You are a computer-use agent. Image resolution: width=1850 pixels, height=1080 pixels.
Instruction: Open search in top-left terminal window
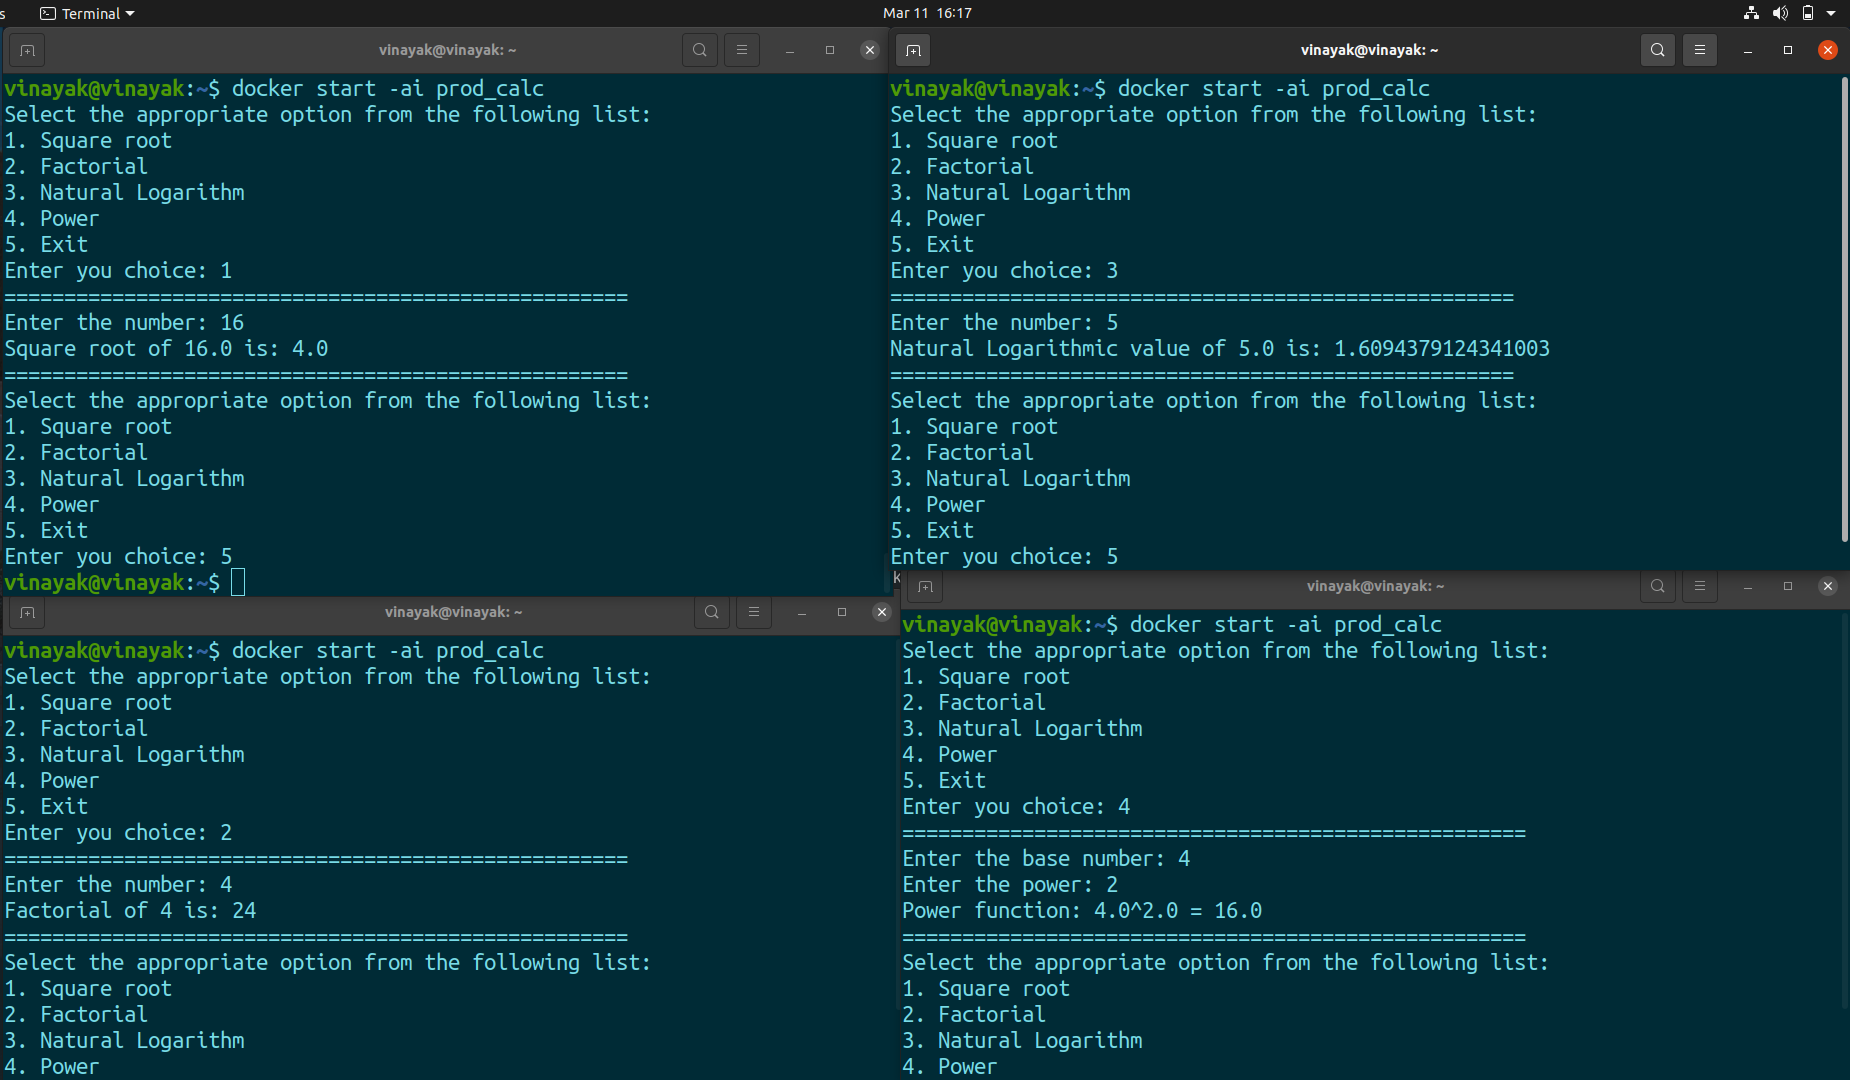pos(700,50)
